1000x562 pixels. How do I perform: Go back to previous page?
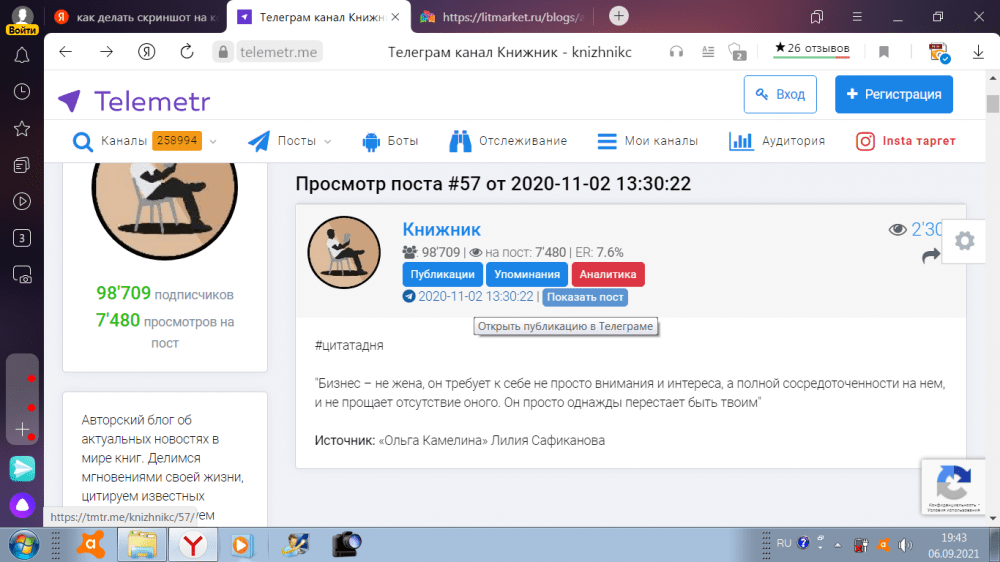click(x=66, y=52)
